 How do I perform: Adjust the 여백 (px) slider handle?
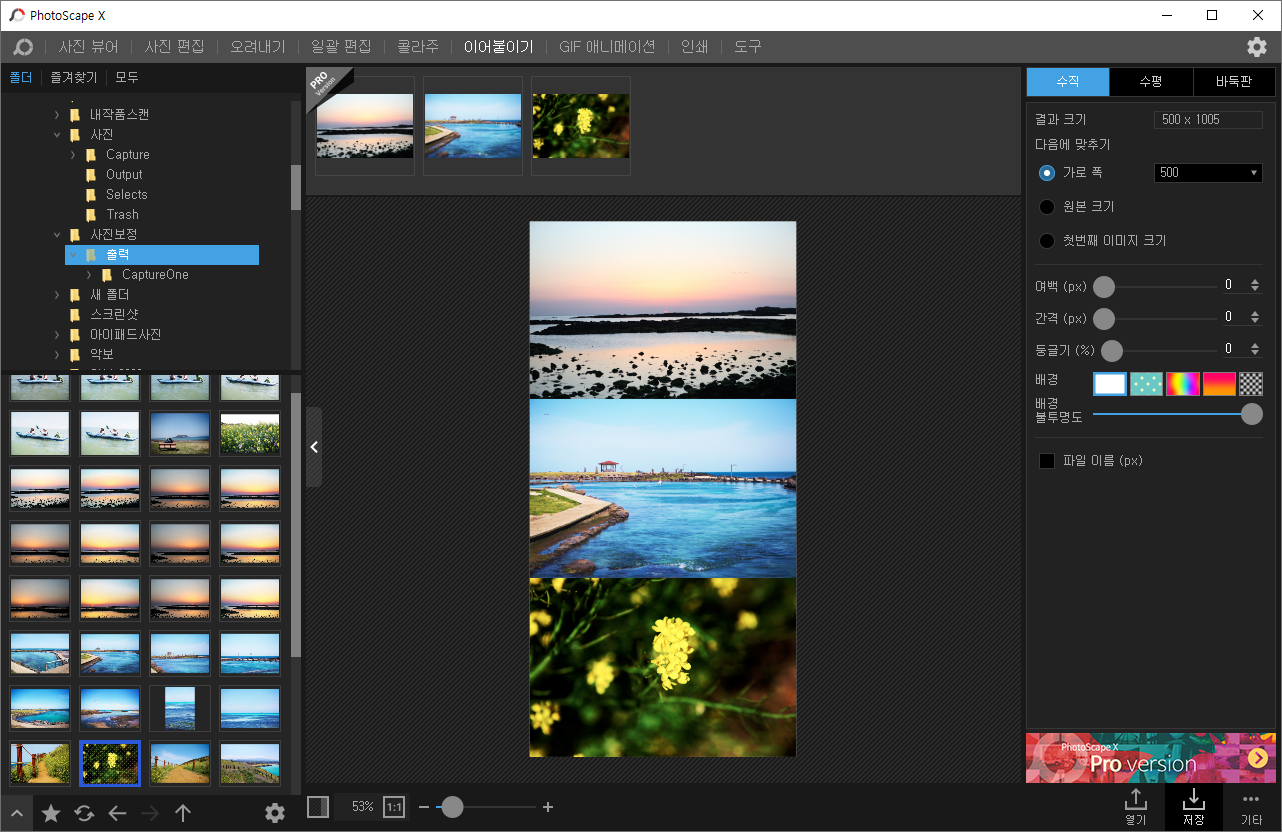(1104, 287)
